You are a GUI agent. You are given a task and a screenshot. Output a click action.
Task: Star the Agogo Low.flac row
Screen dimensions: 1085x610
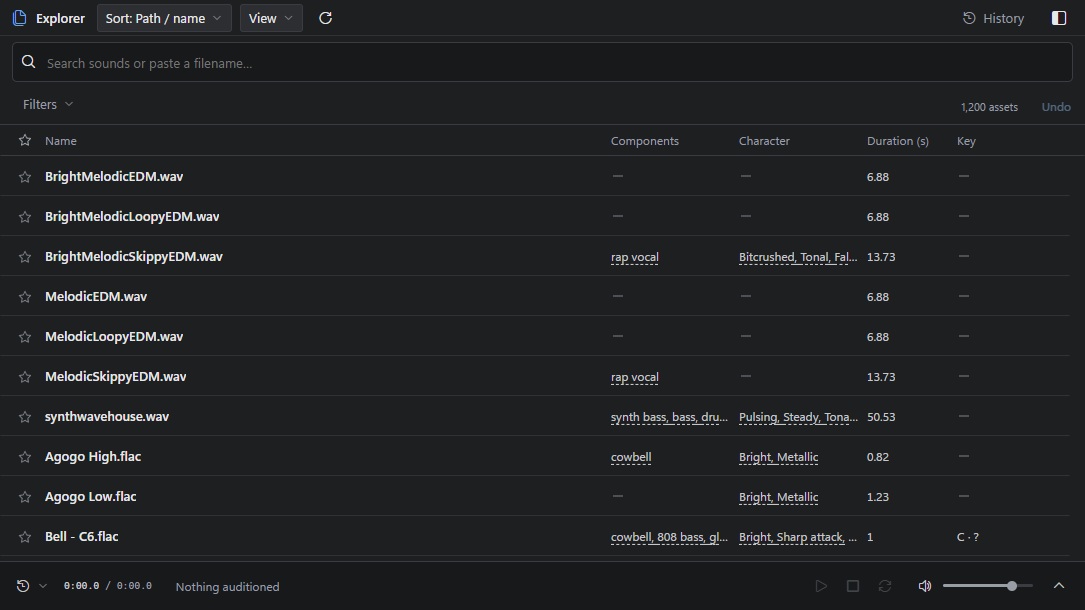(x=25, y=497)
